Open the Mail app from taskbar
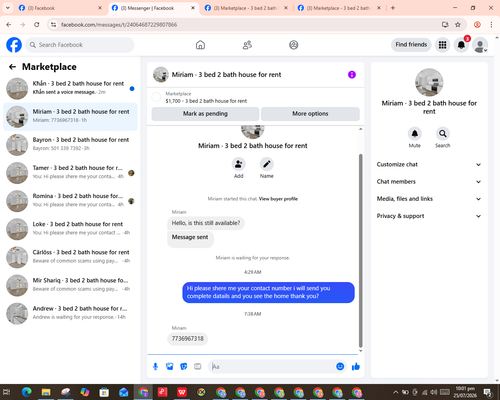The height and width of the screenshot is (400, 500). coord(123,392)
